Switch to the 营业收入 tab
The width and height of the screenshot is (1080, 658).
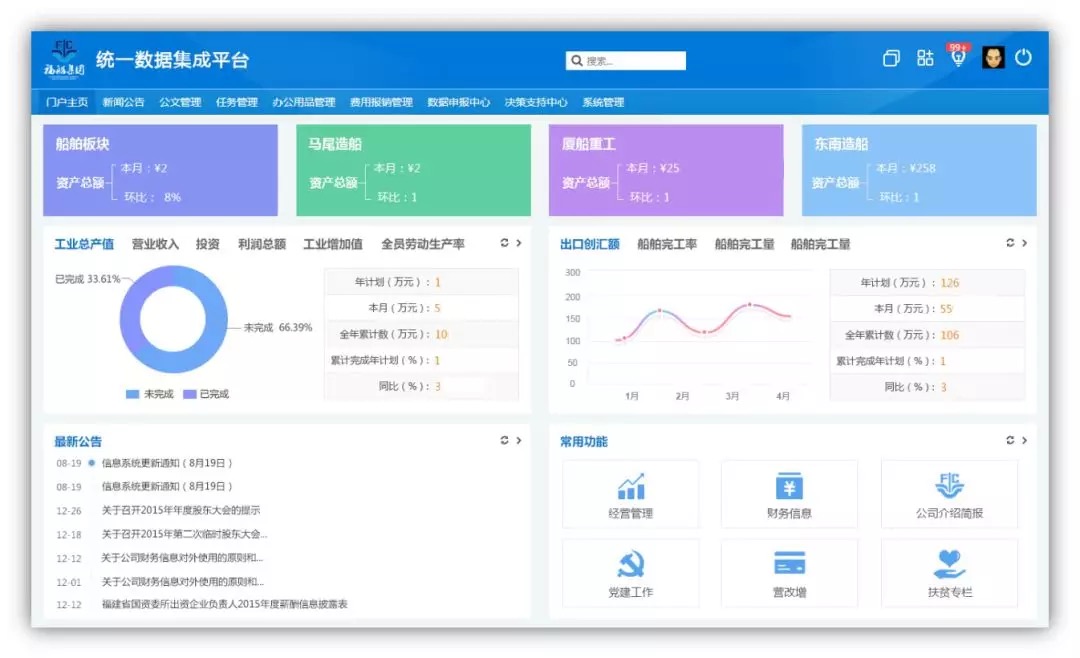point(155,244)
